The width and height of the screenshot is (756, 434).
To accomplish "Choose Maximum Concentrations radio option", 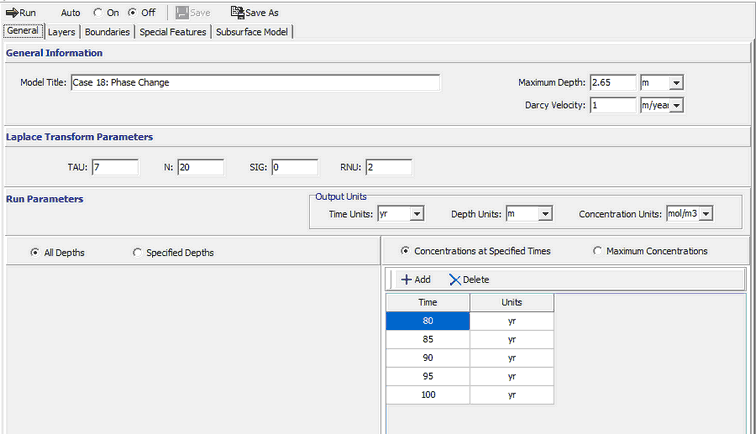I will [x=598, y=251].
